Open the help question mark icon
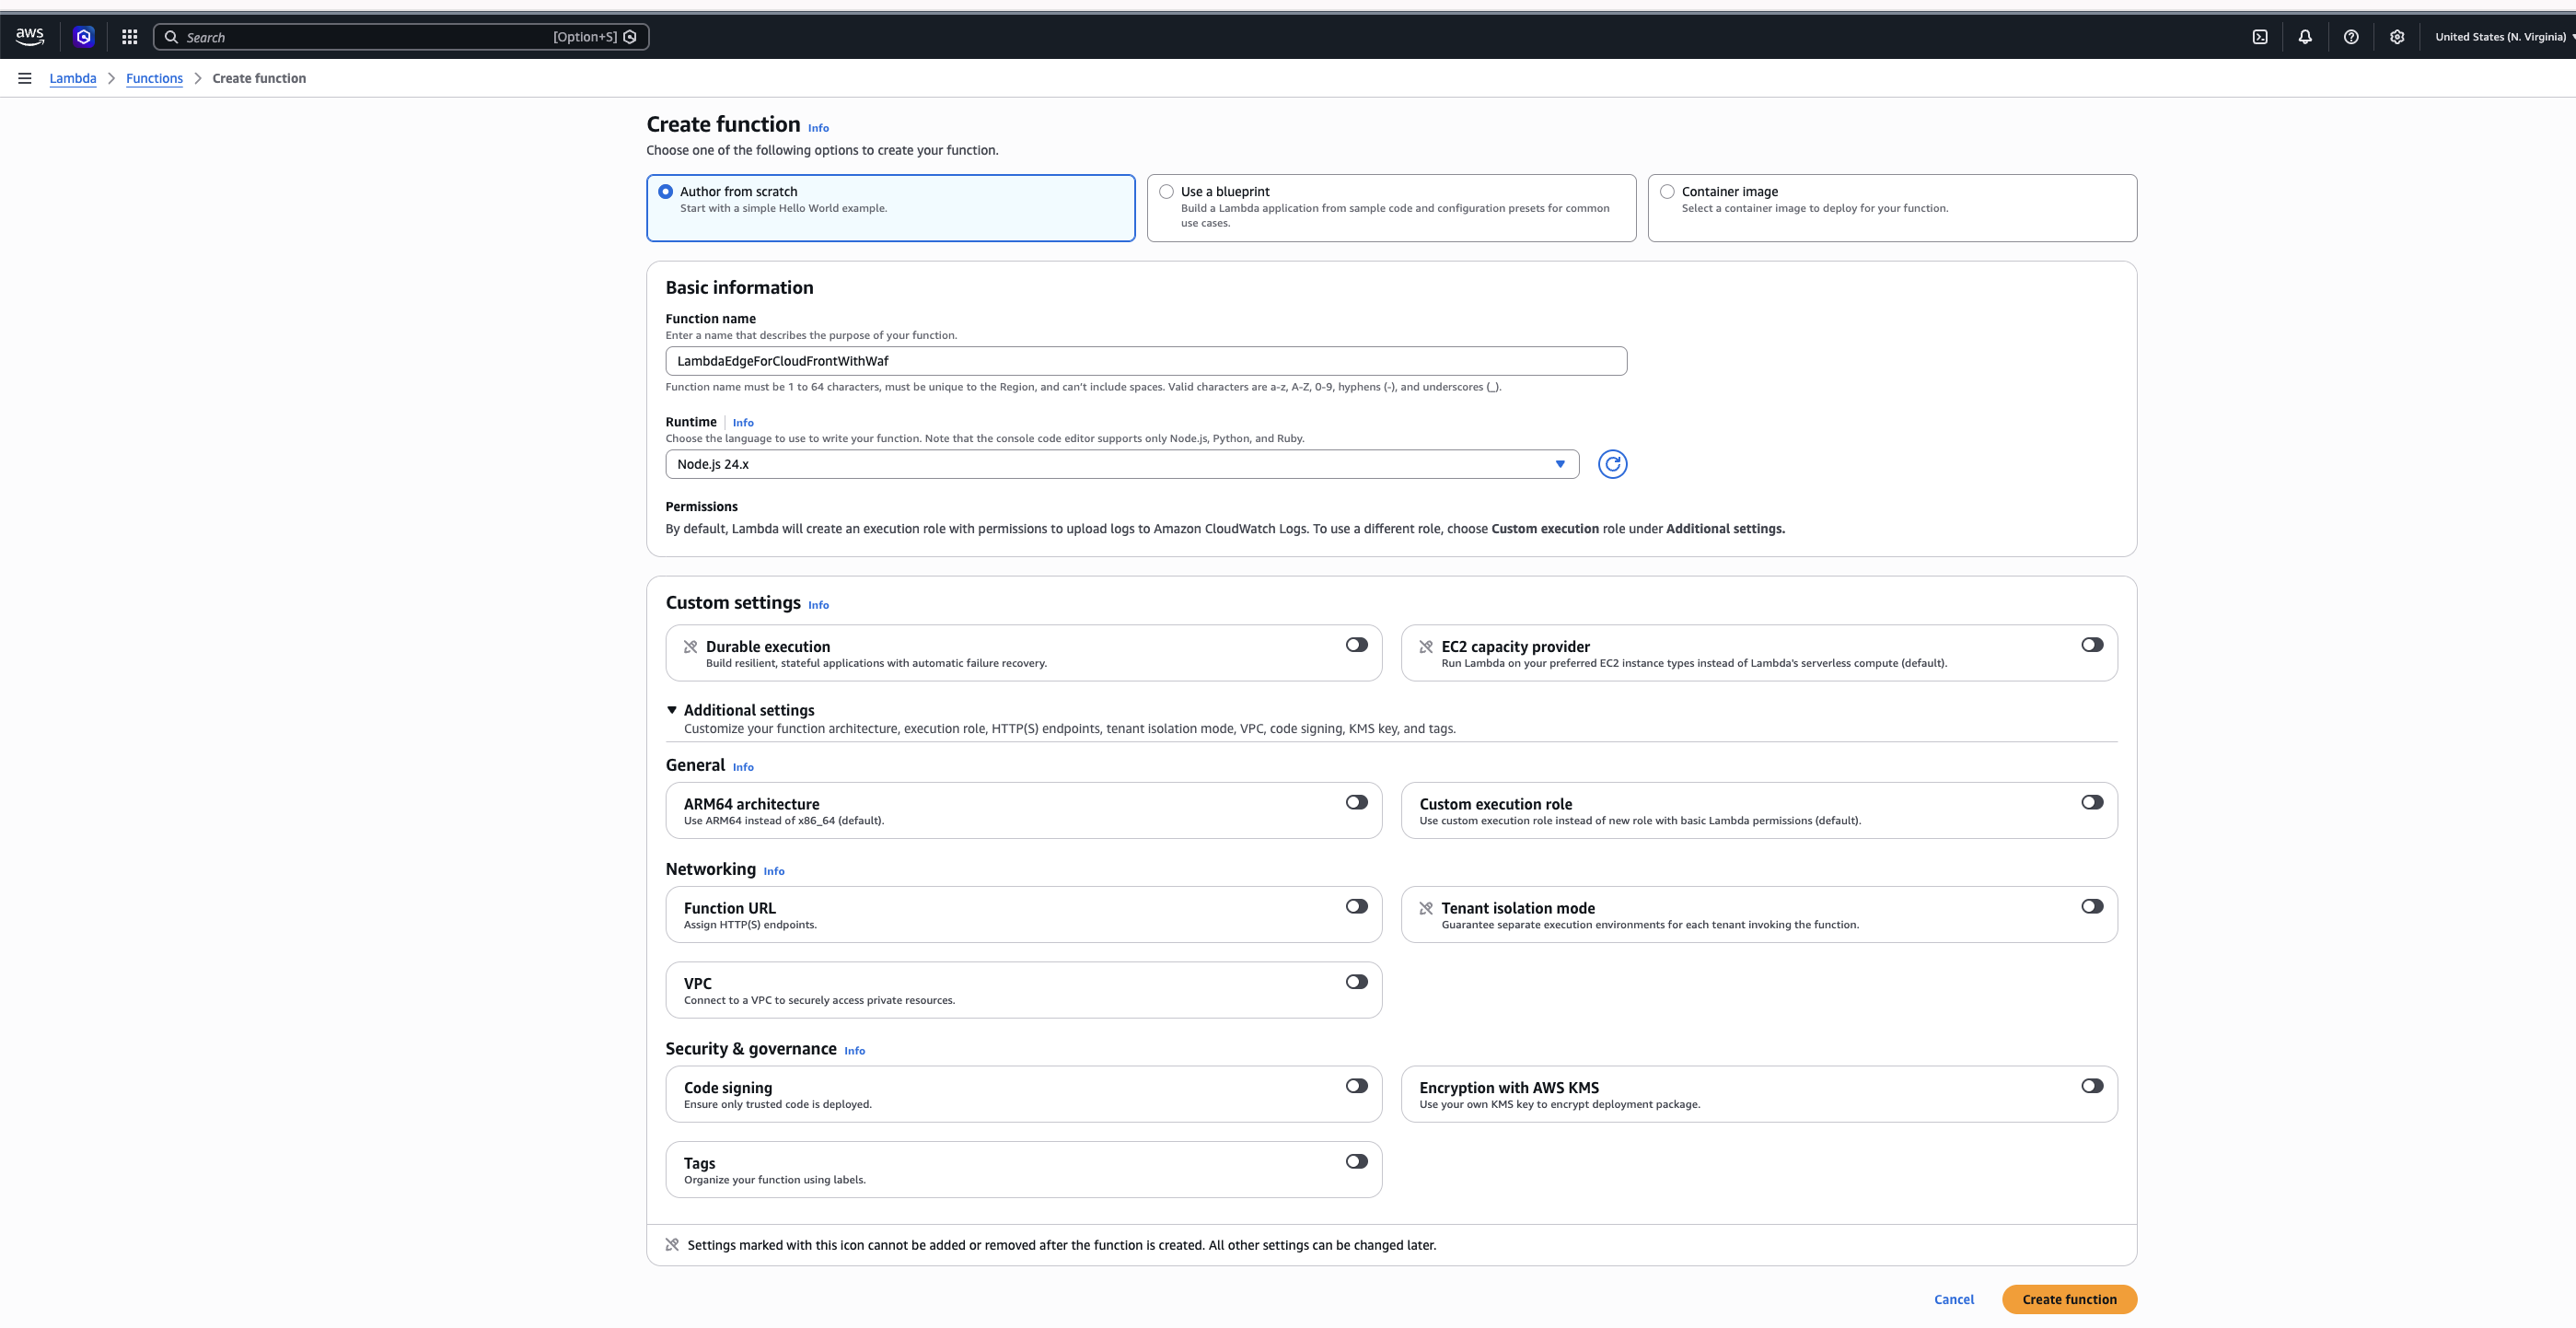 click(x=2351, y=37)
